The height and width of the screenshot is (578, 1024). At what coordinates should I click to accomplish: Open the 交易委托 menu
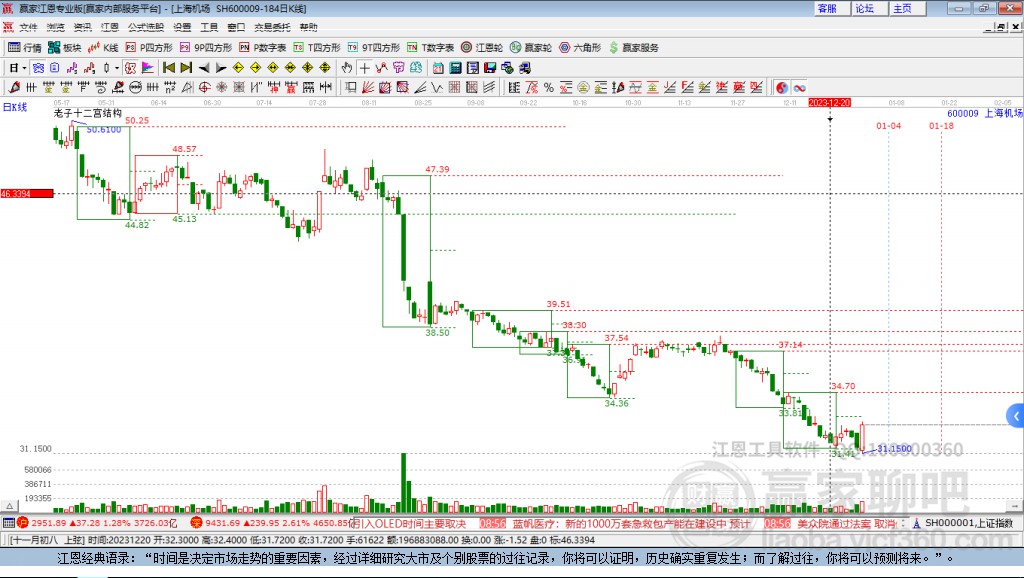click(272, 27)
